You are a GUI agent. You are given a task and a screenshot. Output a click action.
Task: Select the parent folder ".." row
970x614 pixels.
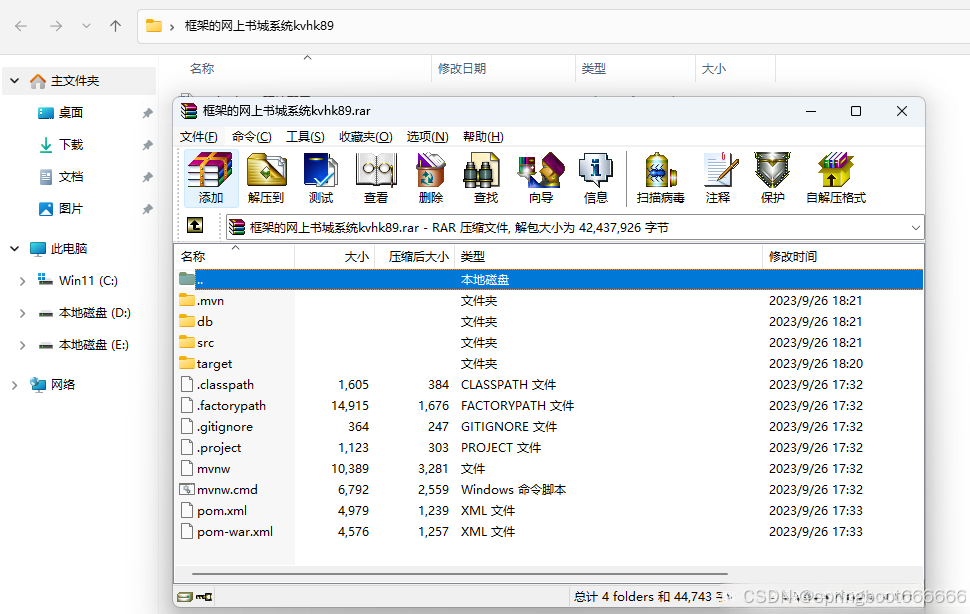(549, 279)
